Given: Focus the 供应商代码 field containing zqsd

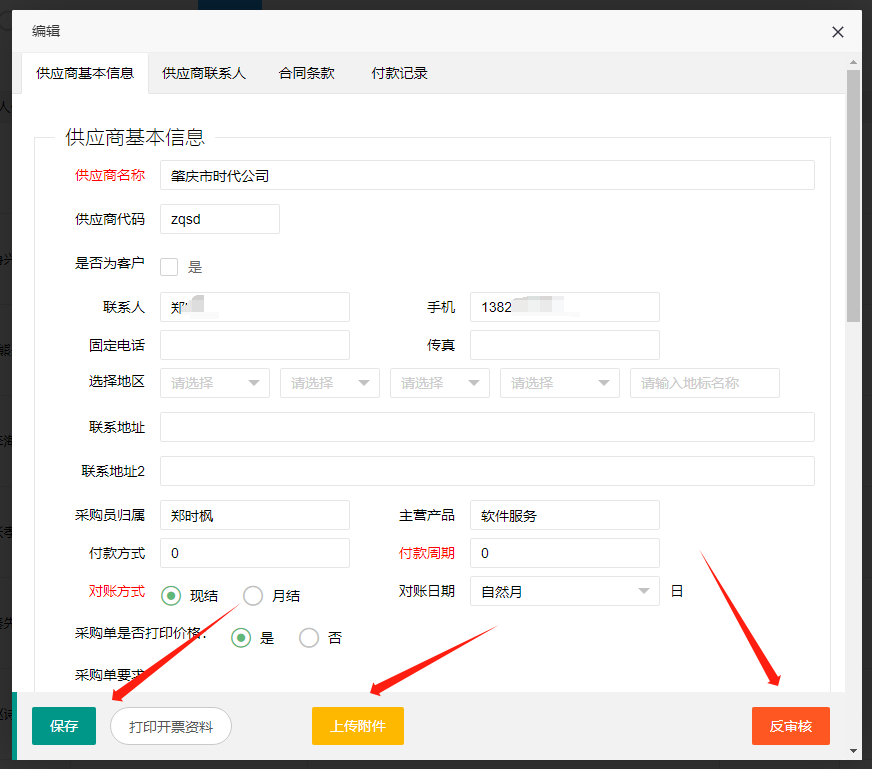Looking at the screenshot, I should pos(219,219).
